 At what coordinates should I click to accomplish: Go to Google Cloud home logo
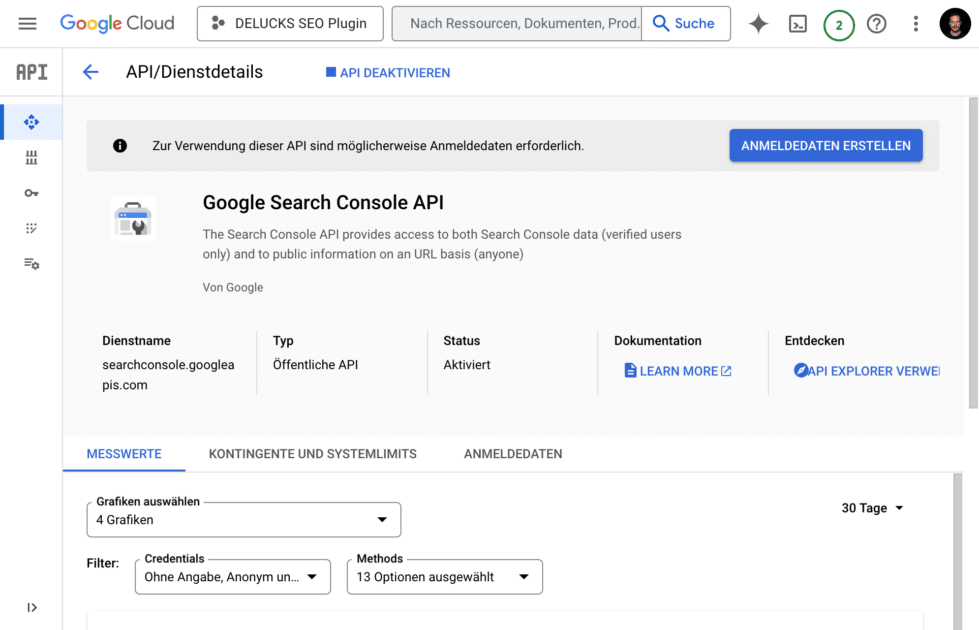(117, 23)
